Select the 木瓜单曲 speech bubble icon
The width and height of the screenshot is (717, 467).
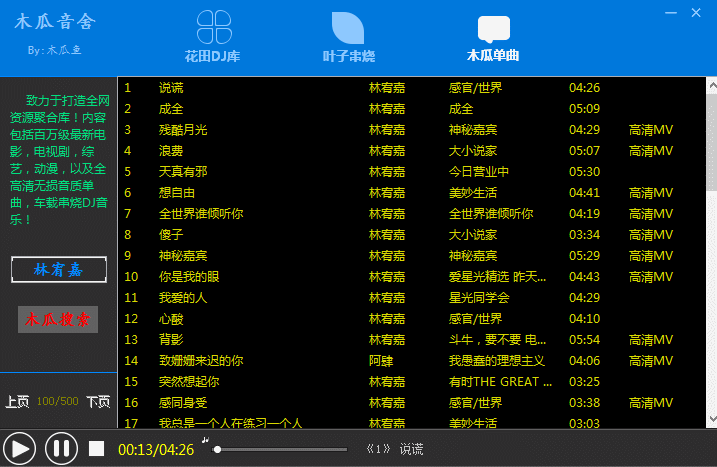click(x=493, y=28)
